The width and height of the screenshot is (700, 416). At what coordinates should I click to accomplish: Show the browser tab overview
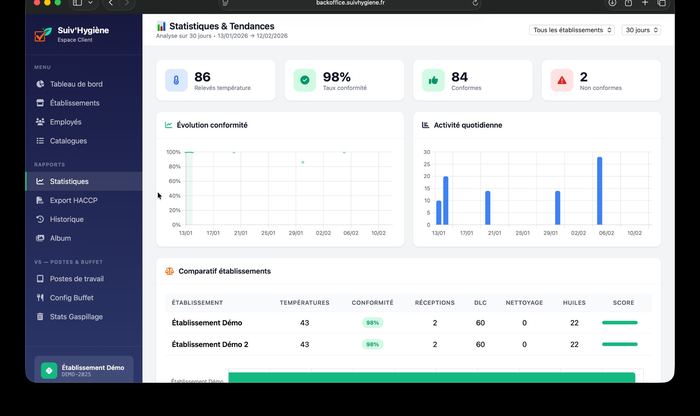click(x=662, y=3)
